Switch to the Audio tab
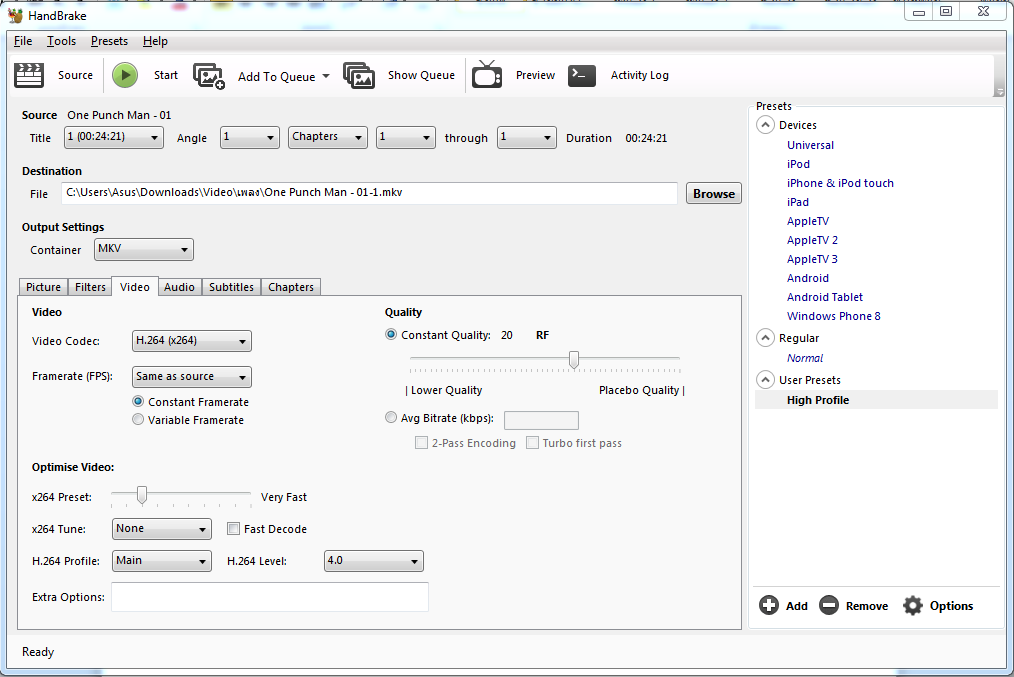This screenshot has height=677, width=1014. click(179, 287)
